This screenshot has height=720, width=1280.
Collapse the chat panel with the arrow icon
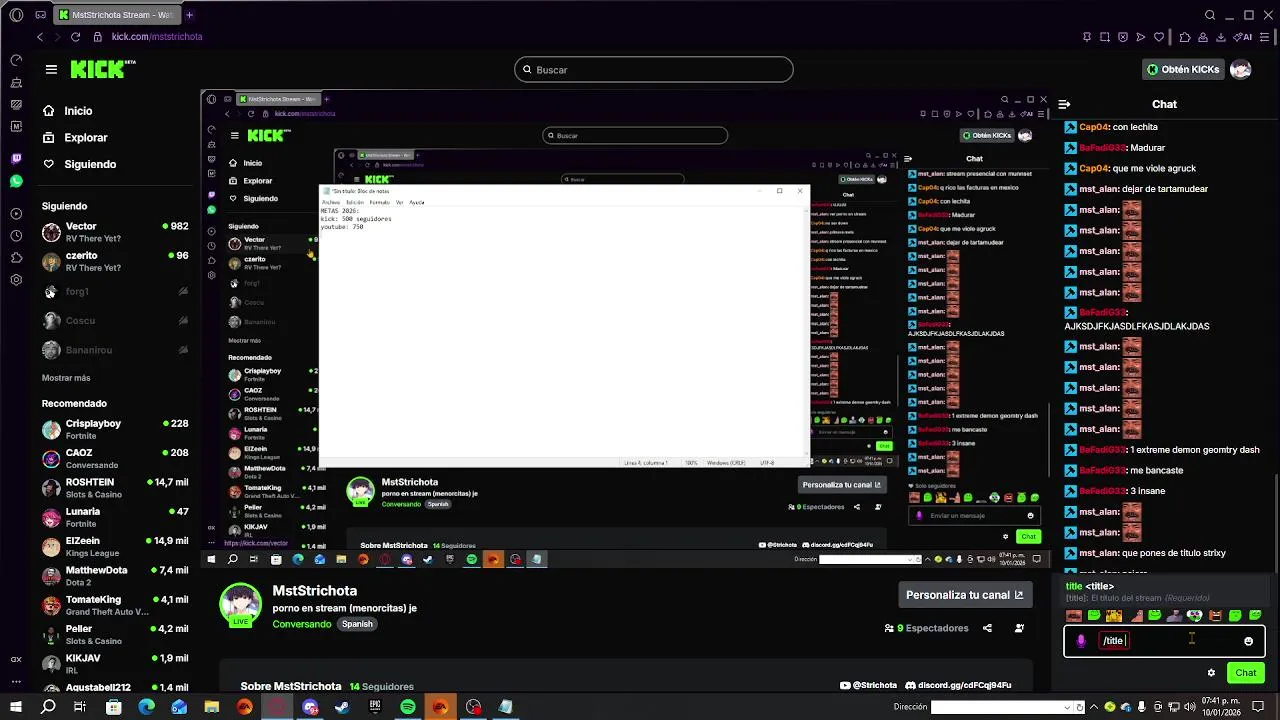coord(1064,104)
